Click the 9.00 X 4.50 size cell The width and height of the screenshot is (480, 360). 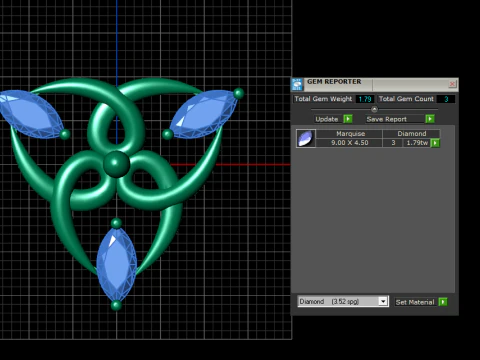350,143
